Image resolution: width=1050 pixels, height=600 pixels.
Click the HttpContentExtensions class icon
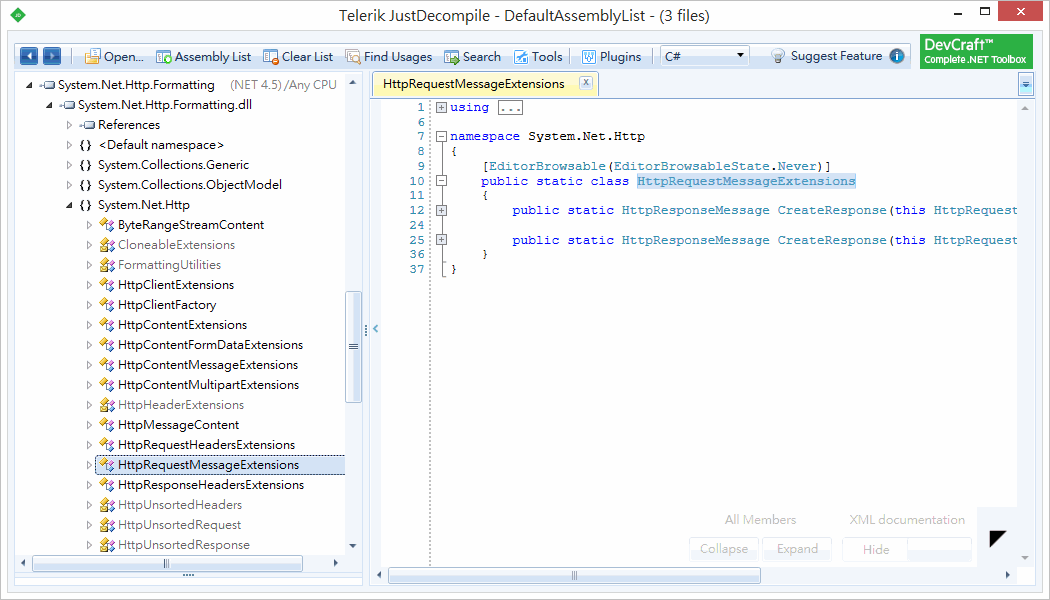106,325
